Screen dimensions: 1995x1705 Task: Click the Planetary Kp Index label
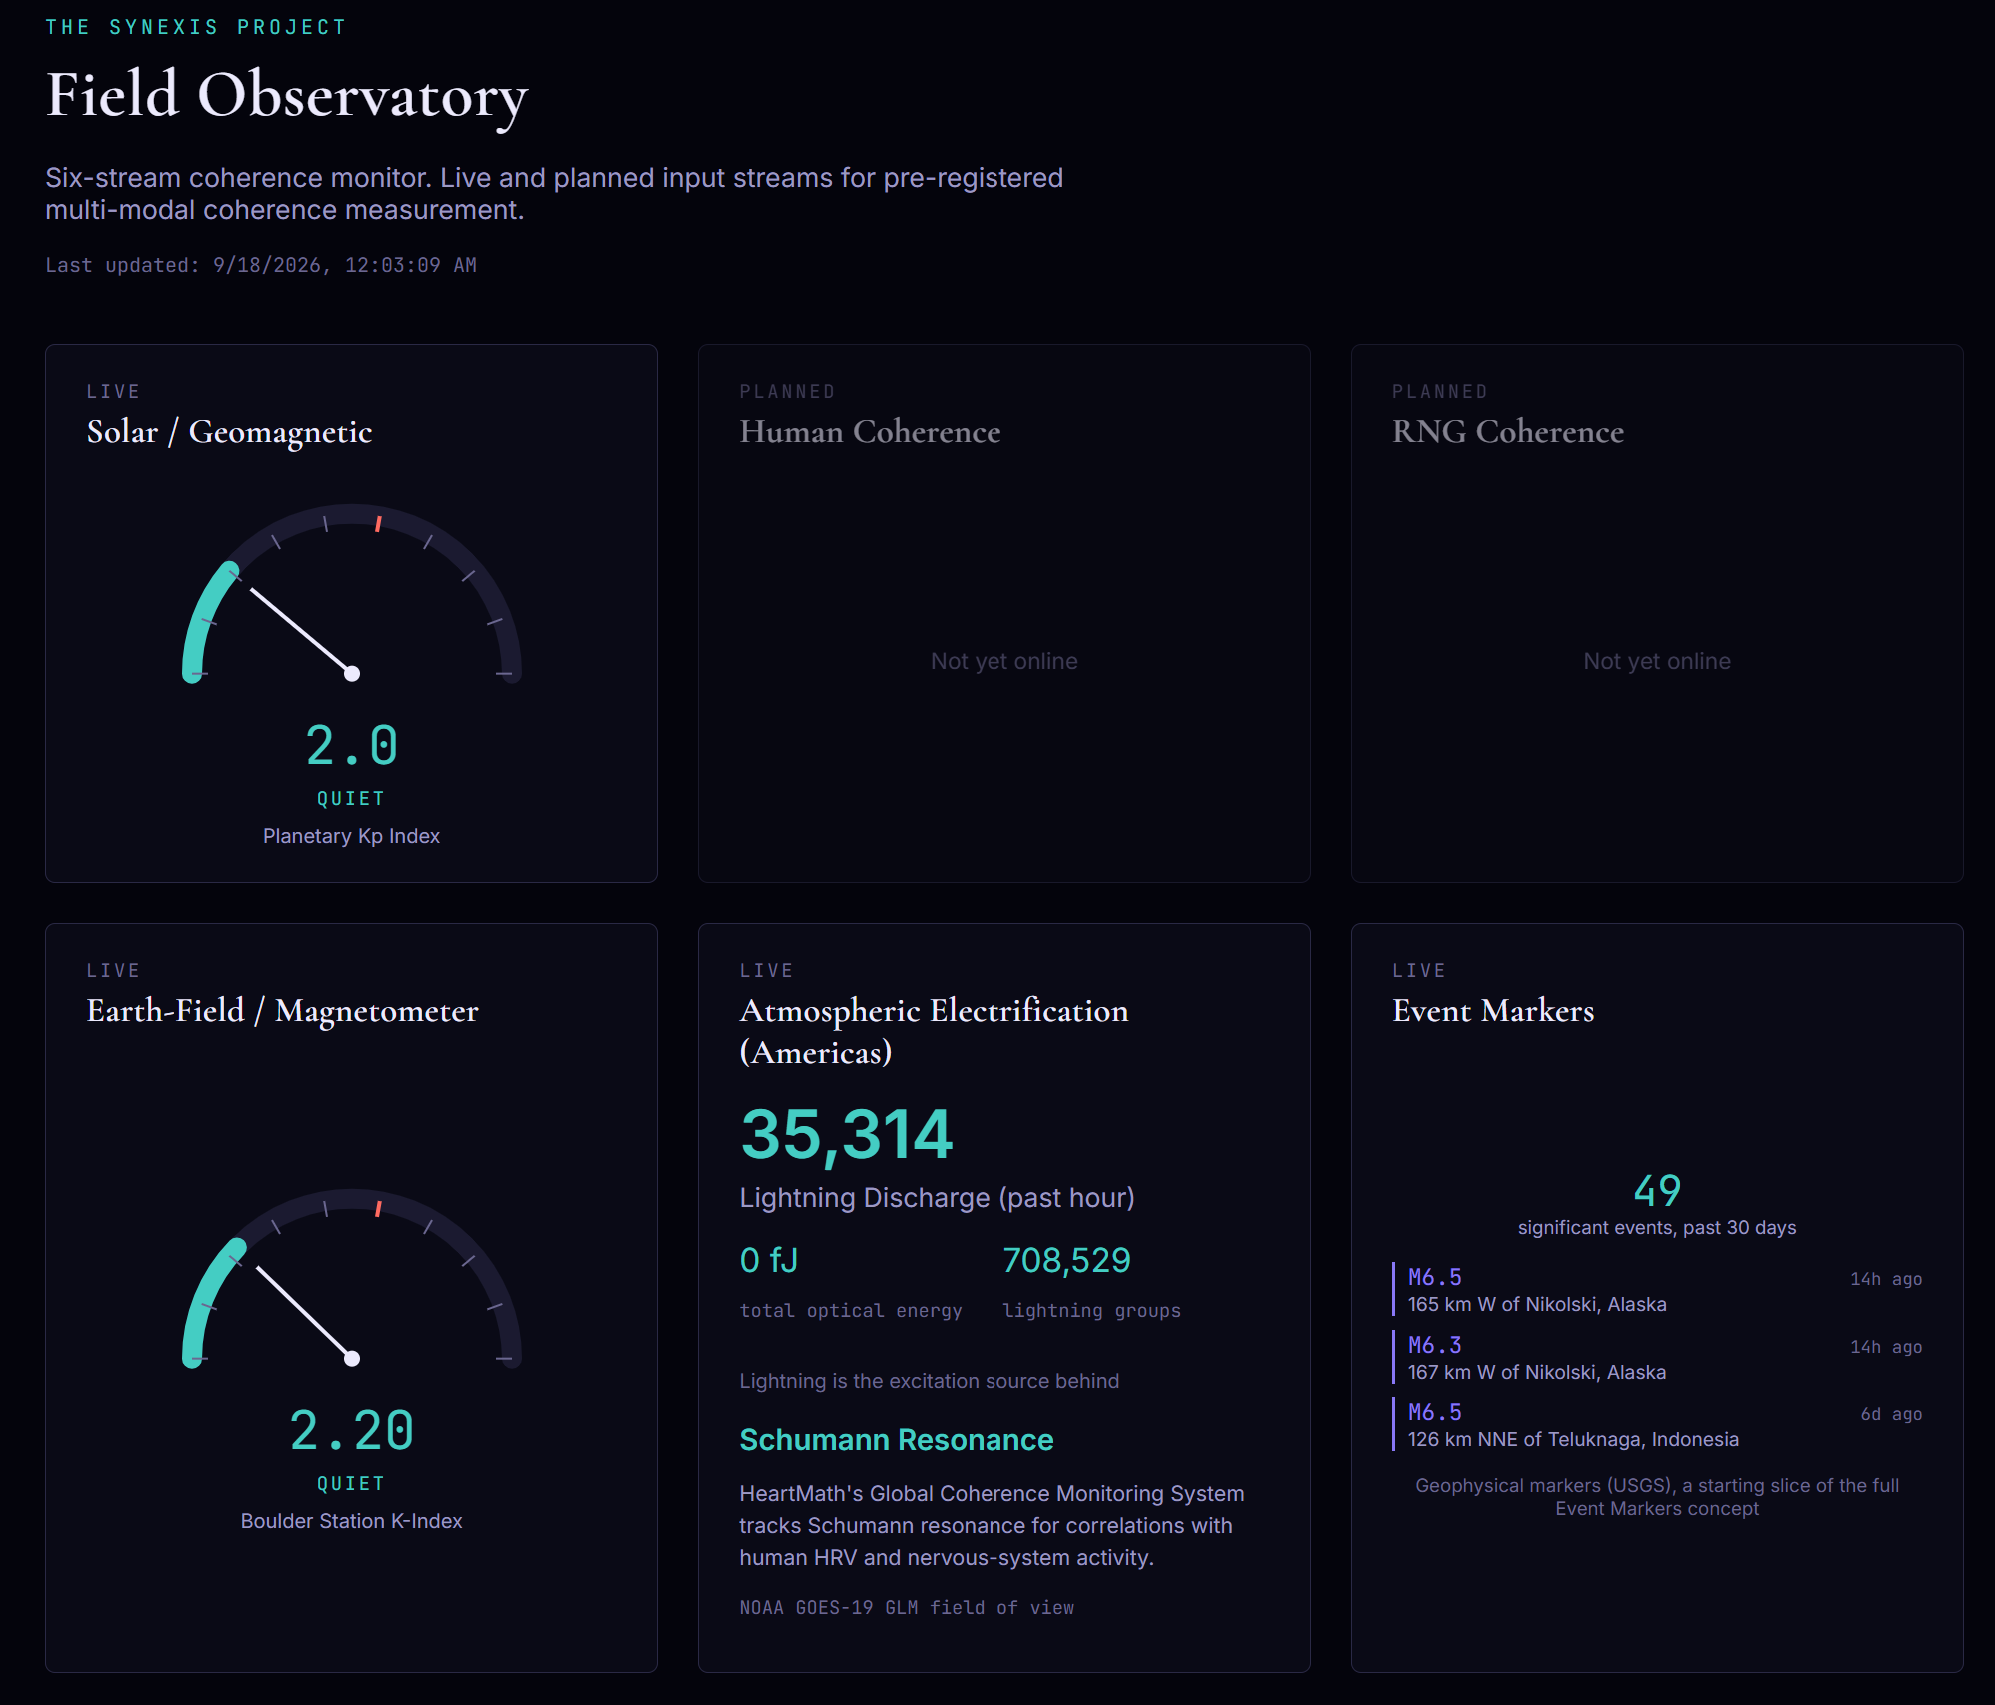click(351, 836)
